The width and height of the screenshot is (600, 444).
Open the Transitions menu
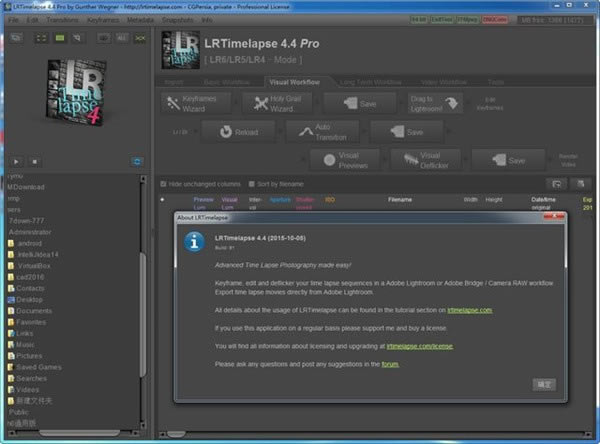click(x=62, y=20)
